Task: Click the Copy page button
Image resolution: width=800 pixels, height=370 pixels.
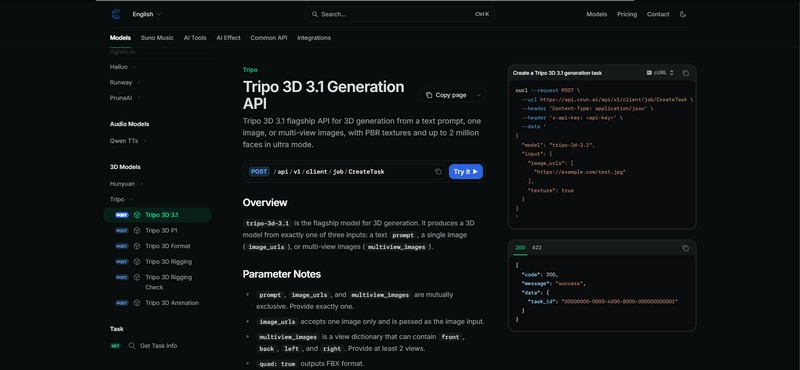Action: click(446, 95)
